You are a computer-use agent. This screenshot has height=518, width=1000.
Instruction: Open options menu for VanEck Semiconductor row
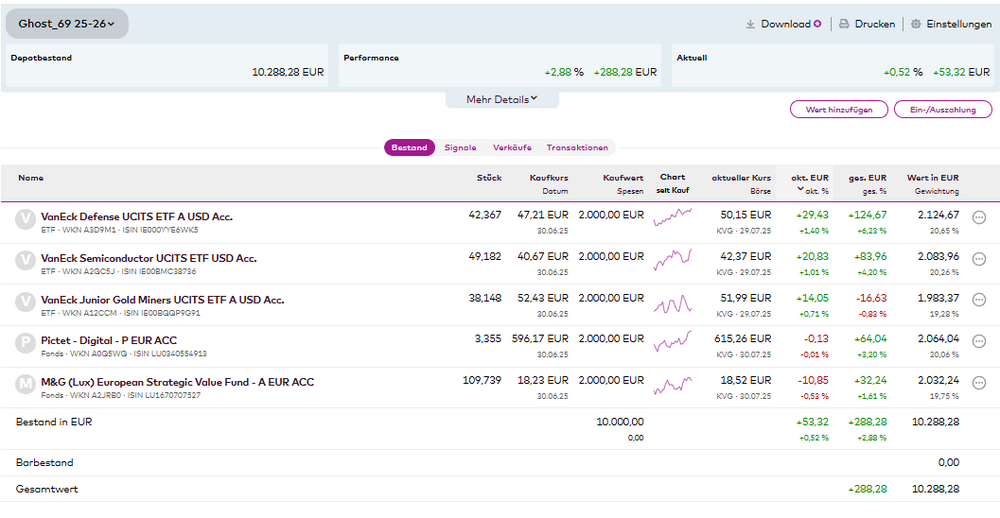tap(979, 259)
